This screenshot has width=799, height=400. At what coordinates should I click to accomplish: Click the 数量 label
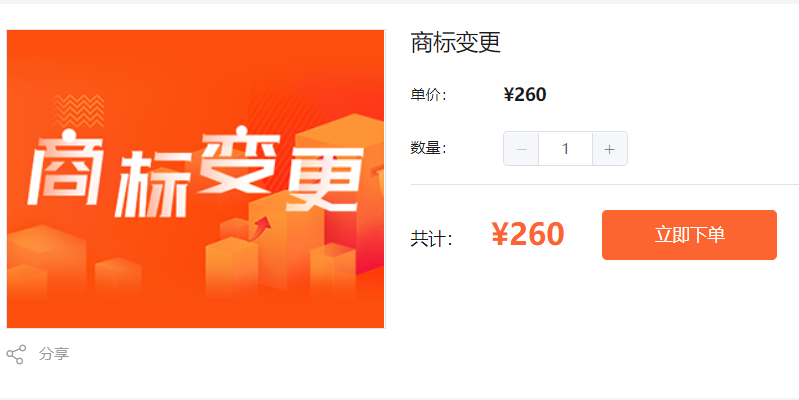[x=429, y=148]
